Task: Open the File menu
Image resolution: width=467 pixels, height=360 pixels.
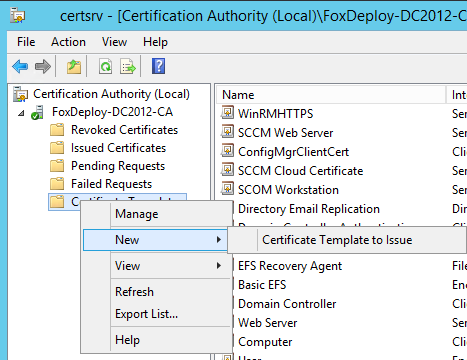Action: point(26,42)
